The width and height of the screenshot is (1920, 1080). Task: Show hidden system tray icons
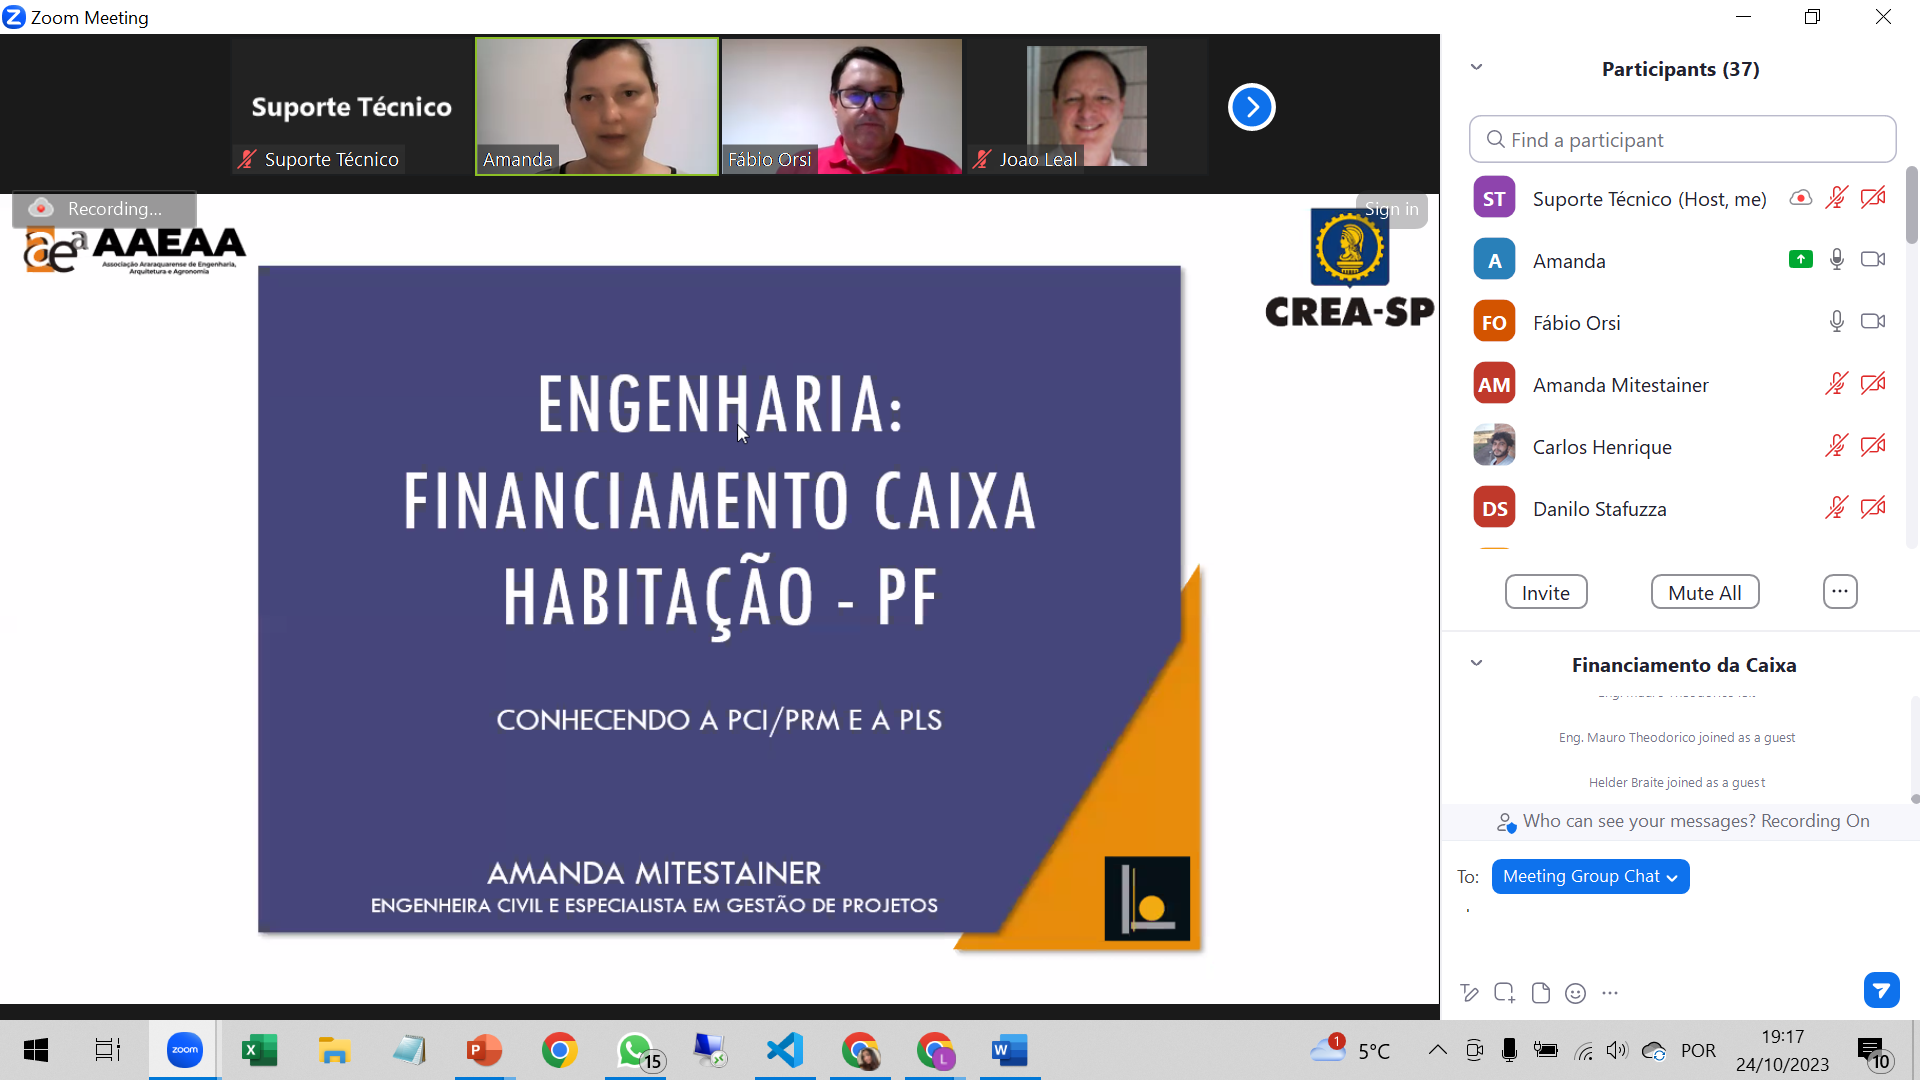tap(1437, 1050)
